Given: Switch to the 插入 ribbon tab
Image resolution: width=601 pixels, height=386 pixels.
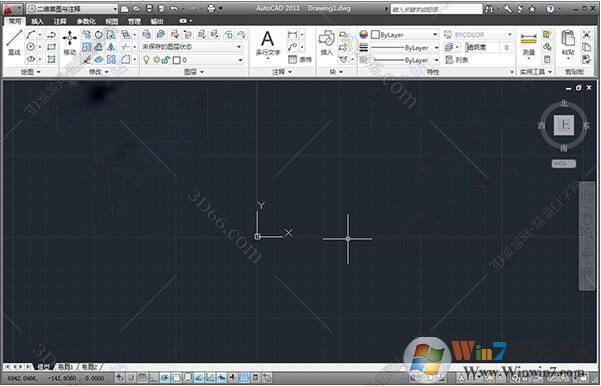Looking at the screenshot, I should (37, 21).
